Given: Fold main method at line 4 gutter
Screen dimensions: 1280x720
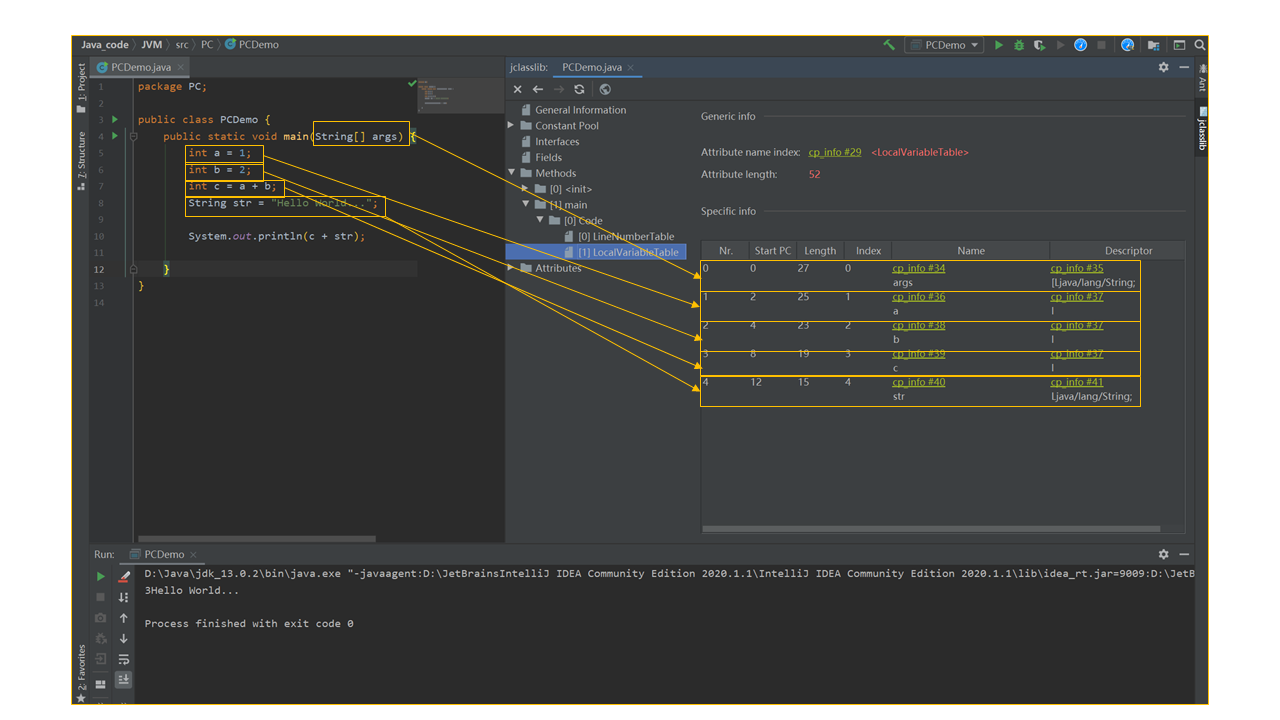Looking at the screenshot, I should [x=133, y=136].
